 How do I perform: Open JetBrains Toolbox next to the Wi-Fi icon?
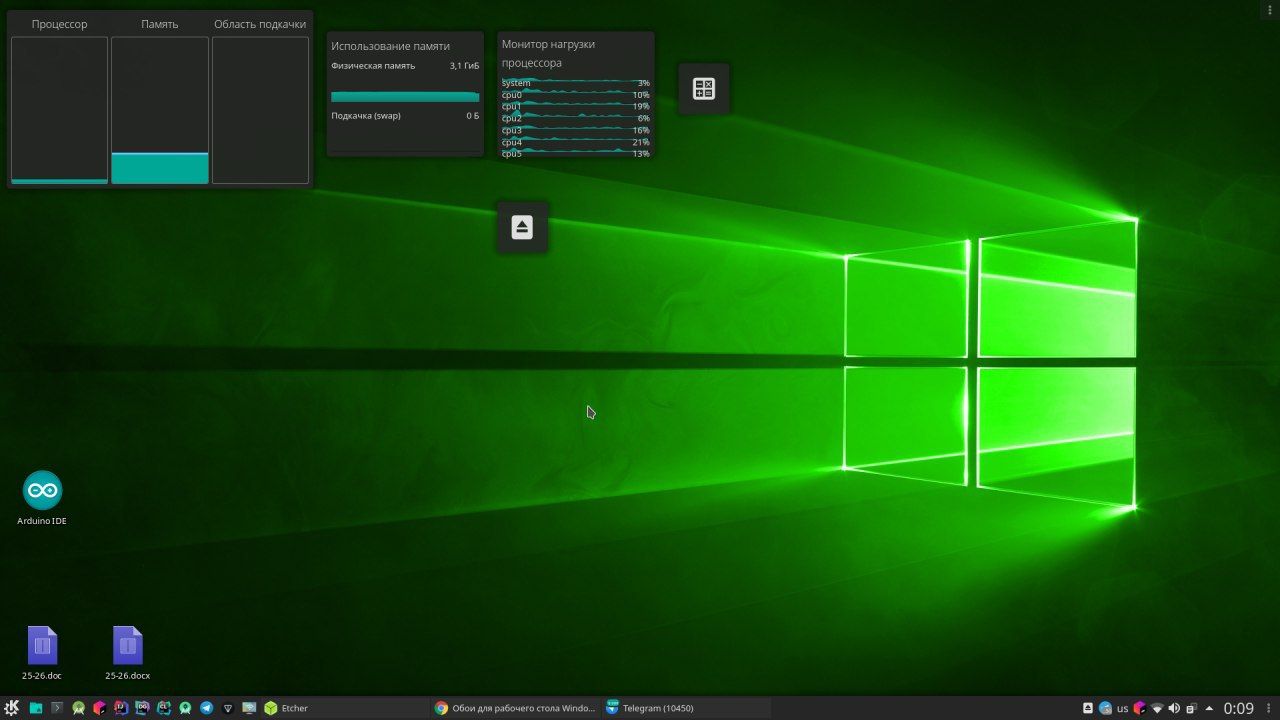pos(1139,708)
